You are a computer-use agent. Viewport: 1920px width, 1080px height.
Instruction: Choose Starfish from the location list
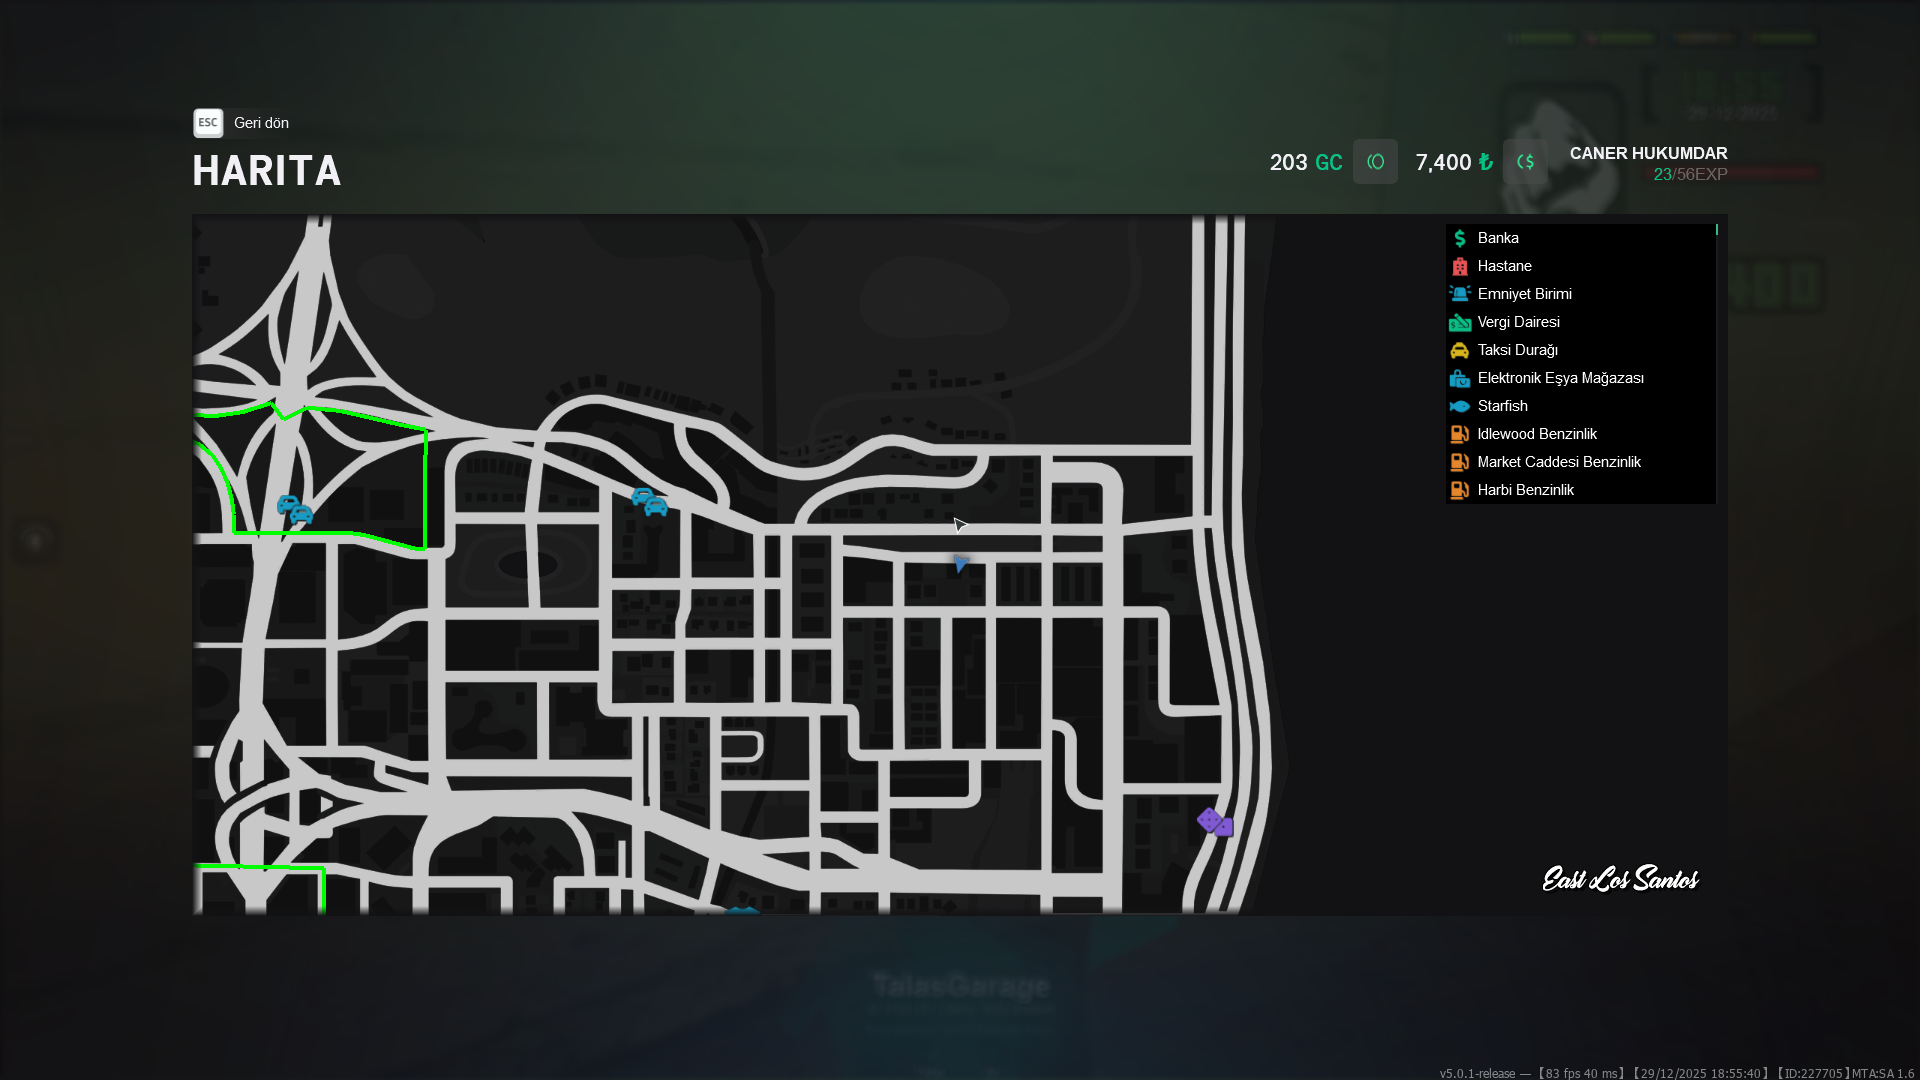(x=1503, y=406)
